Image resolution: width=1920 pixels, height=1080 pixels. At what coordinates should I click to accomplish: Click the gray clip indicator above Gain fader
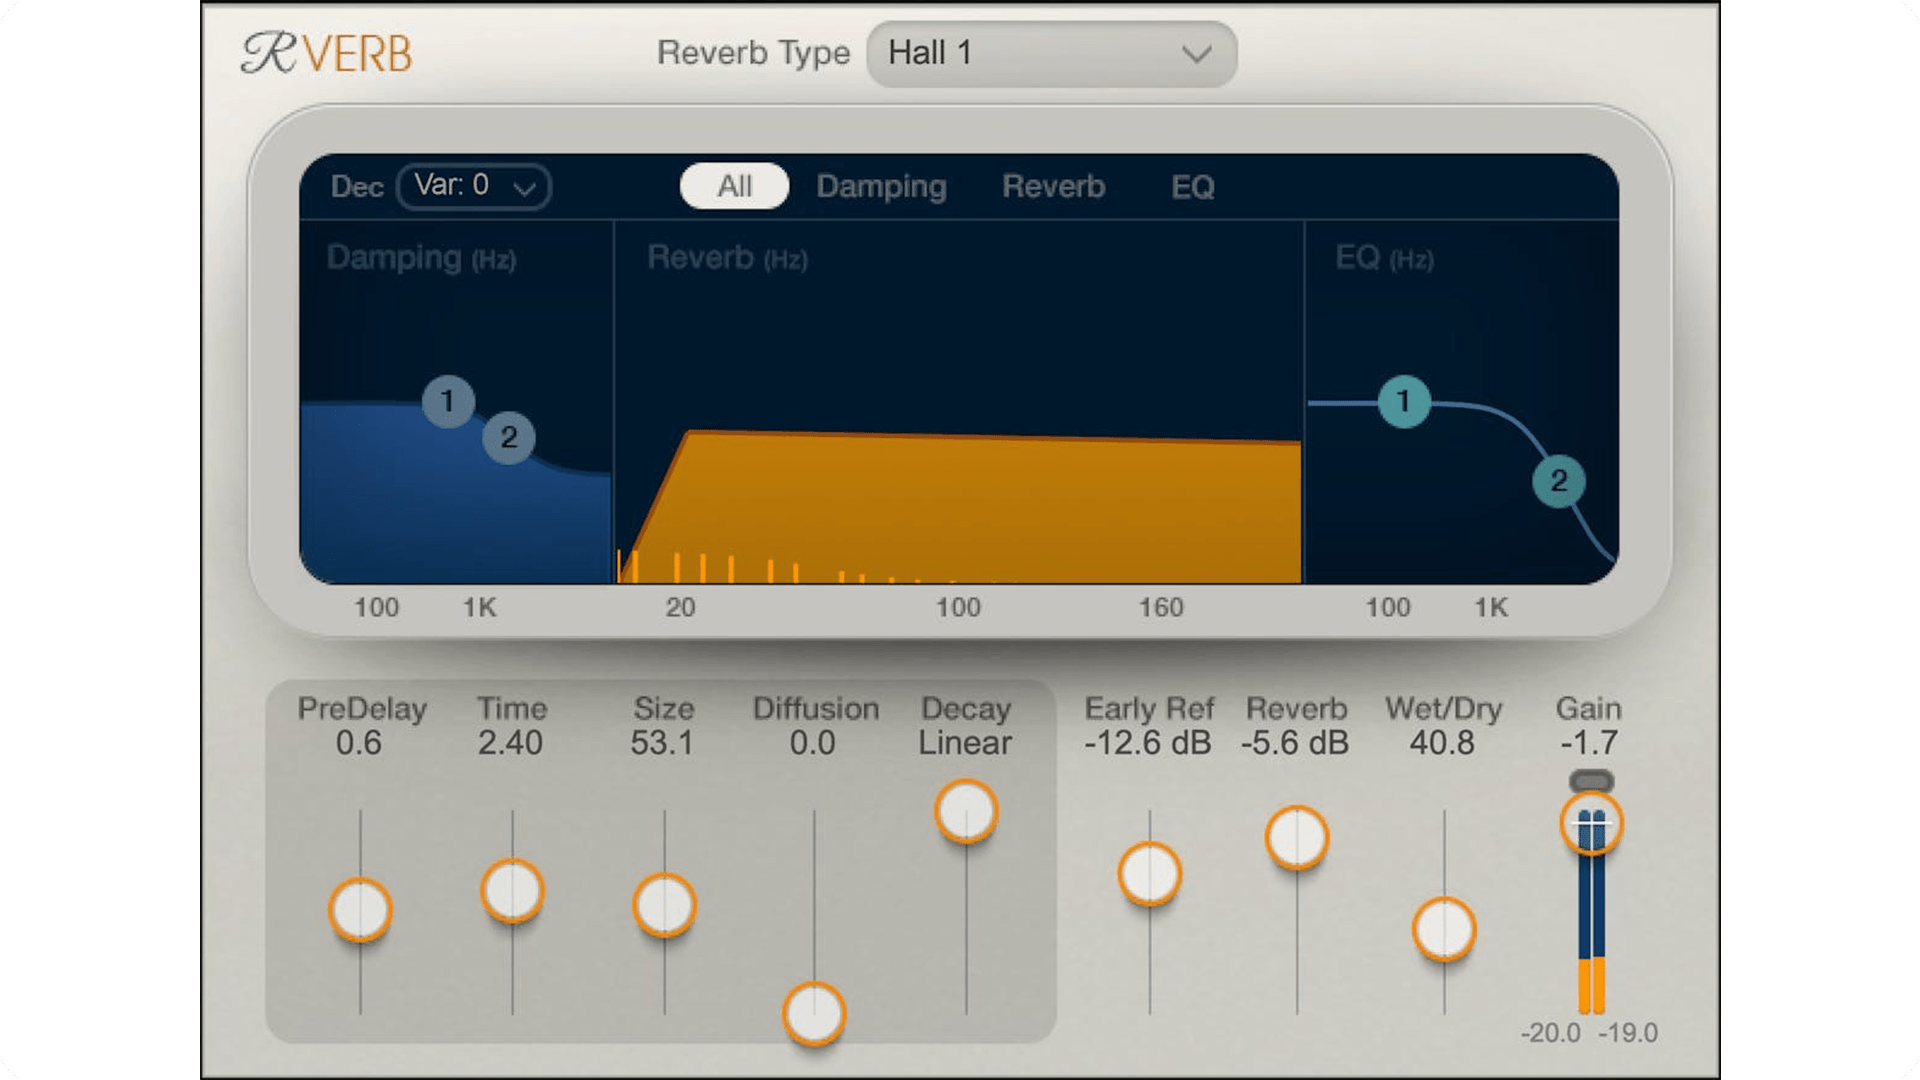tap(1591, 780)
